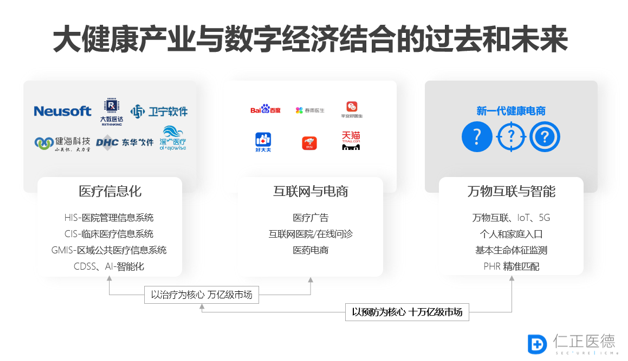Click the Baidu logo

265,109
